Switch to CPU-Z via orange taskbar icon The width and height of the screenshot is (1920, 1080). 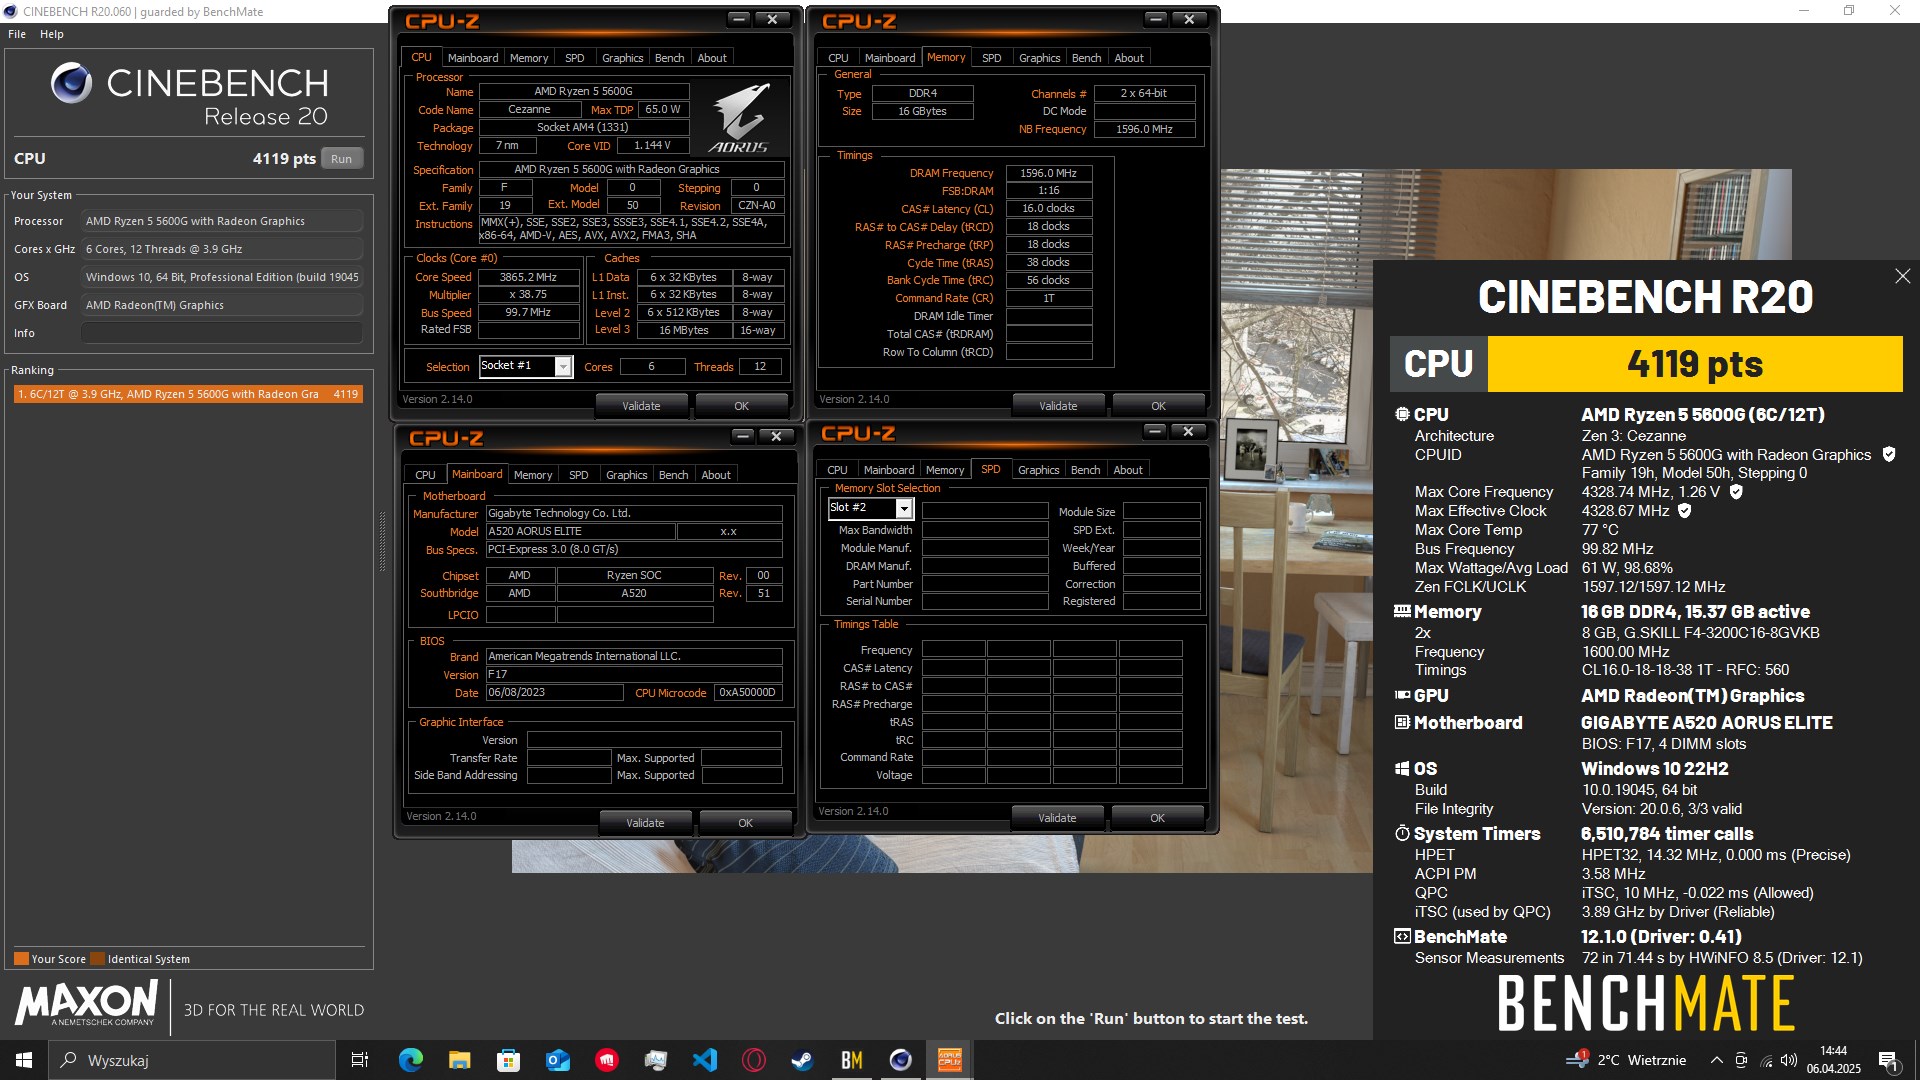tap(949, 1060)
